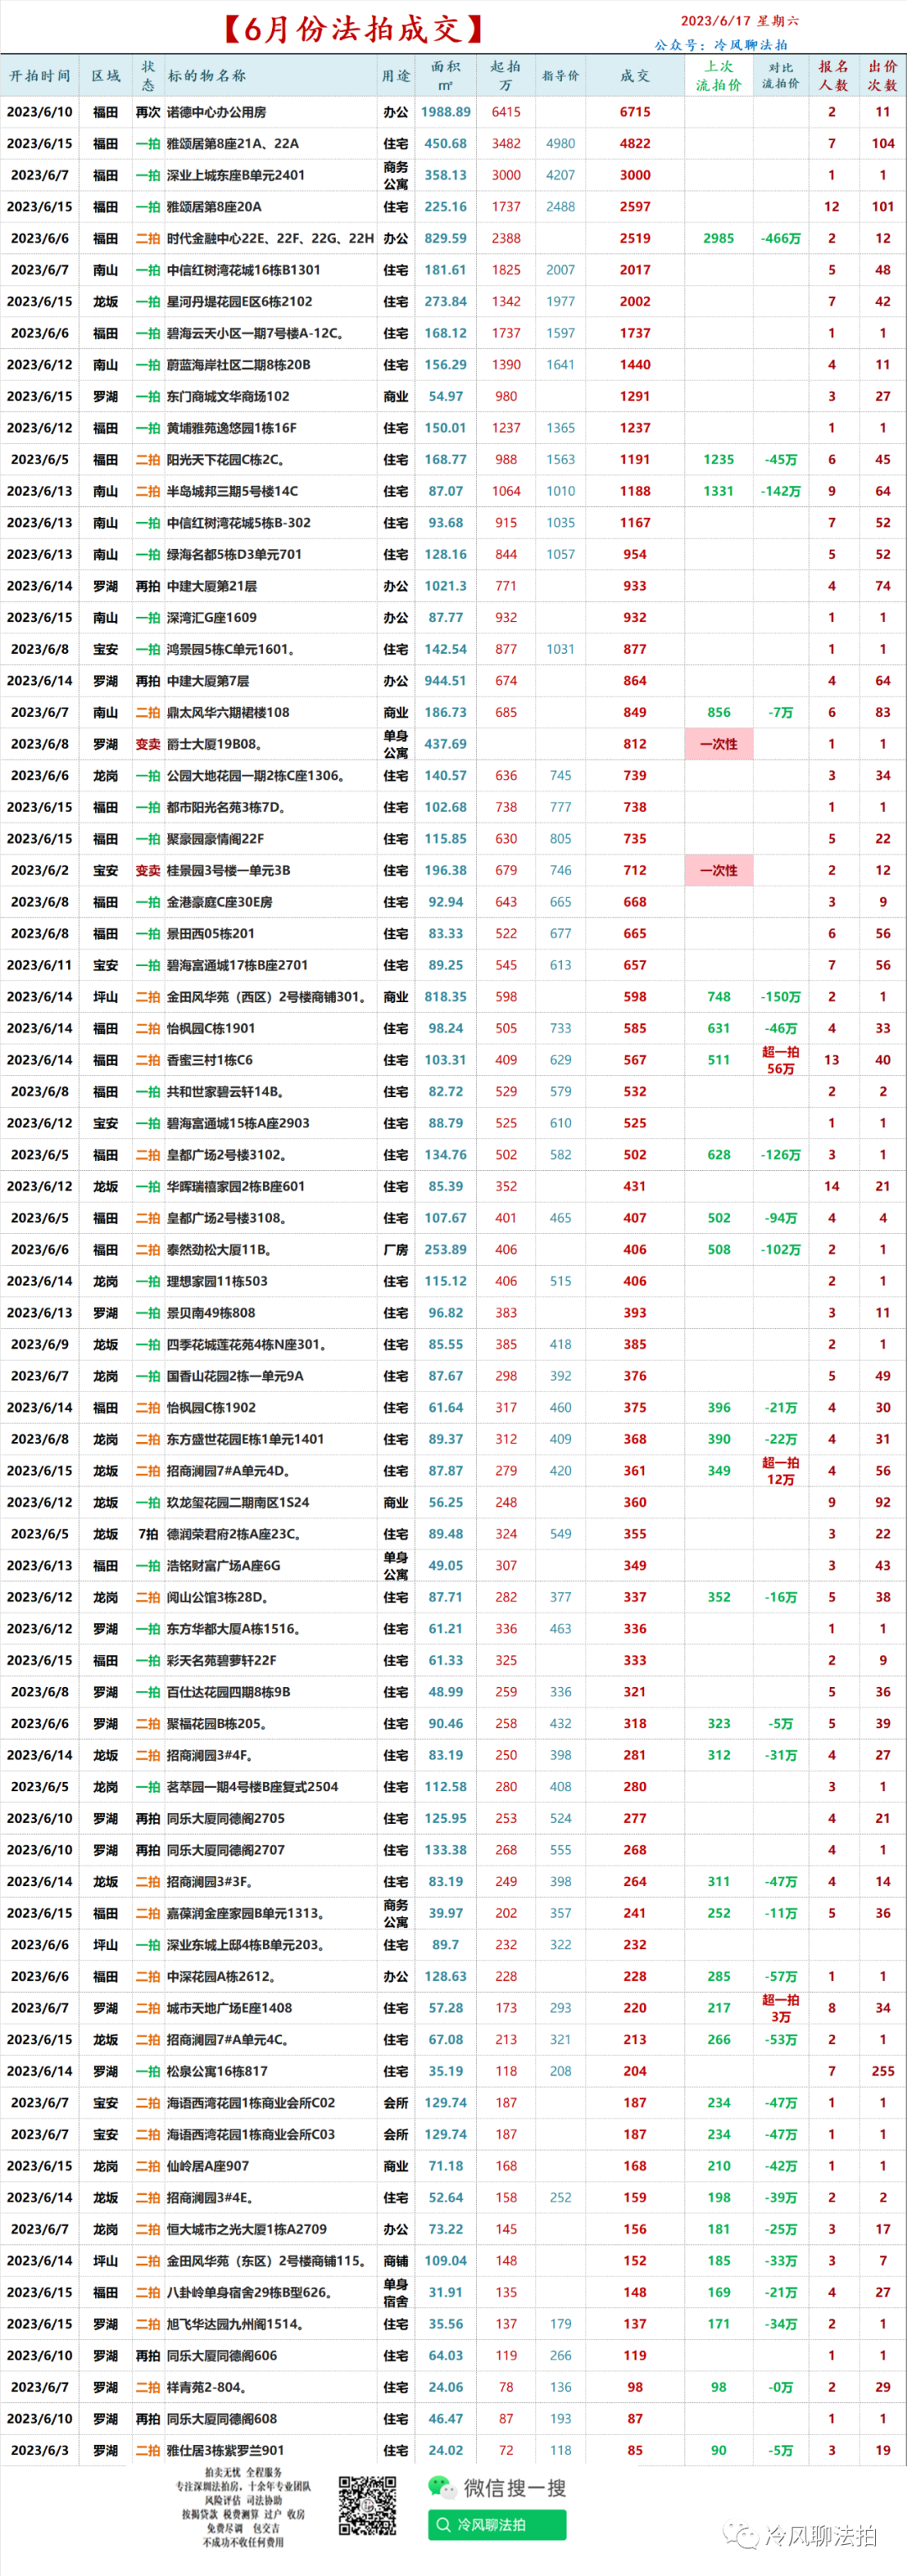Select 深业上城东座B单元2401 entry

pyautogui.click(x=235, y=175)
